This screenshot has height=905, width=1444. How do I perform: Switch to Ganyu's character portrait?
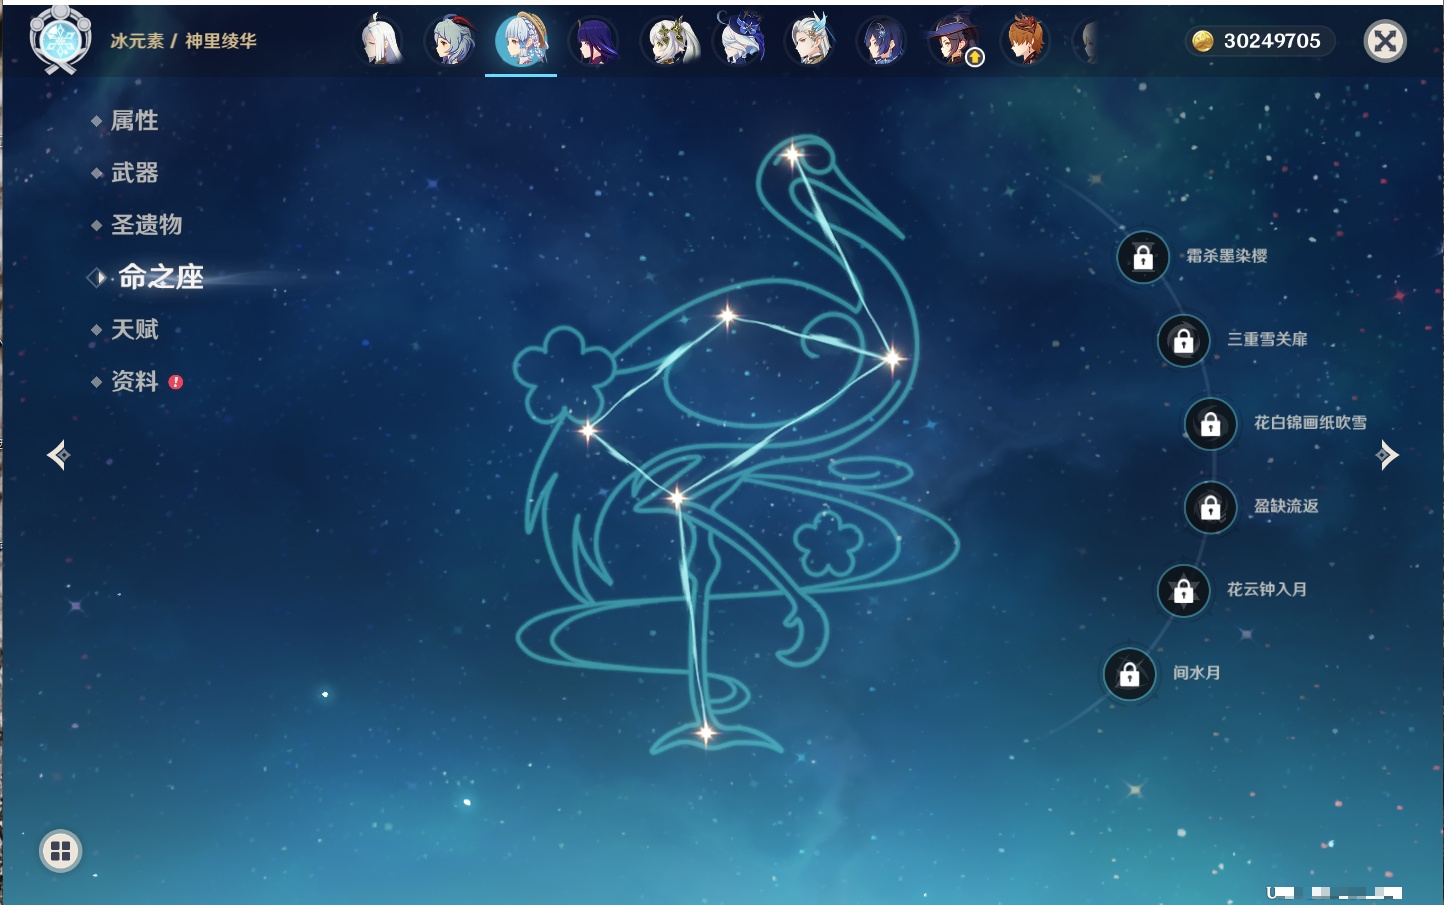[x=451, y=42]
